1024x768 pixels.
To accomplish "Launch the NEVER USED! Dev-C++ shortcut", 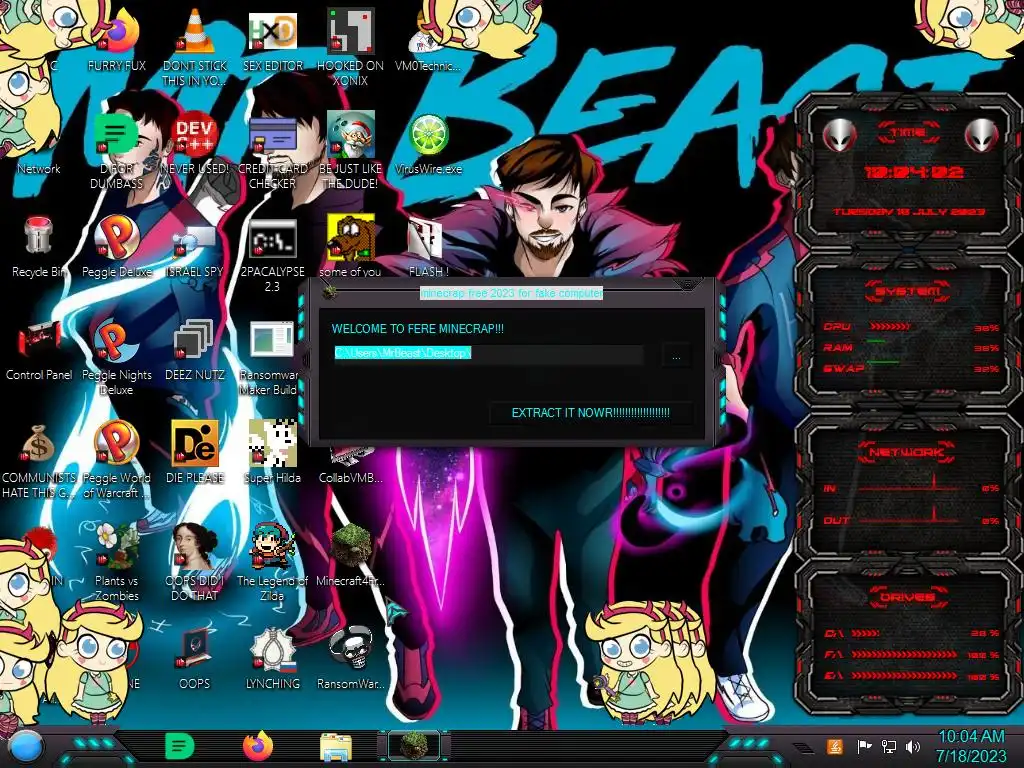I will 195,135.
